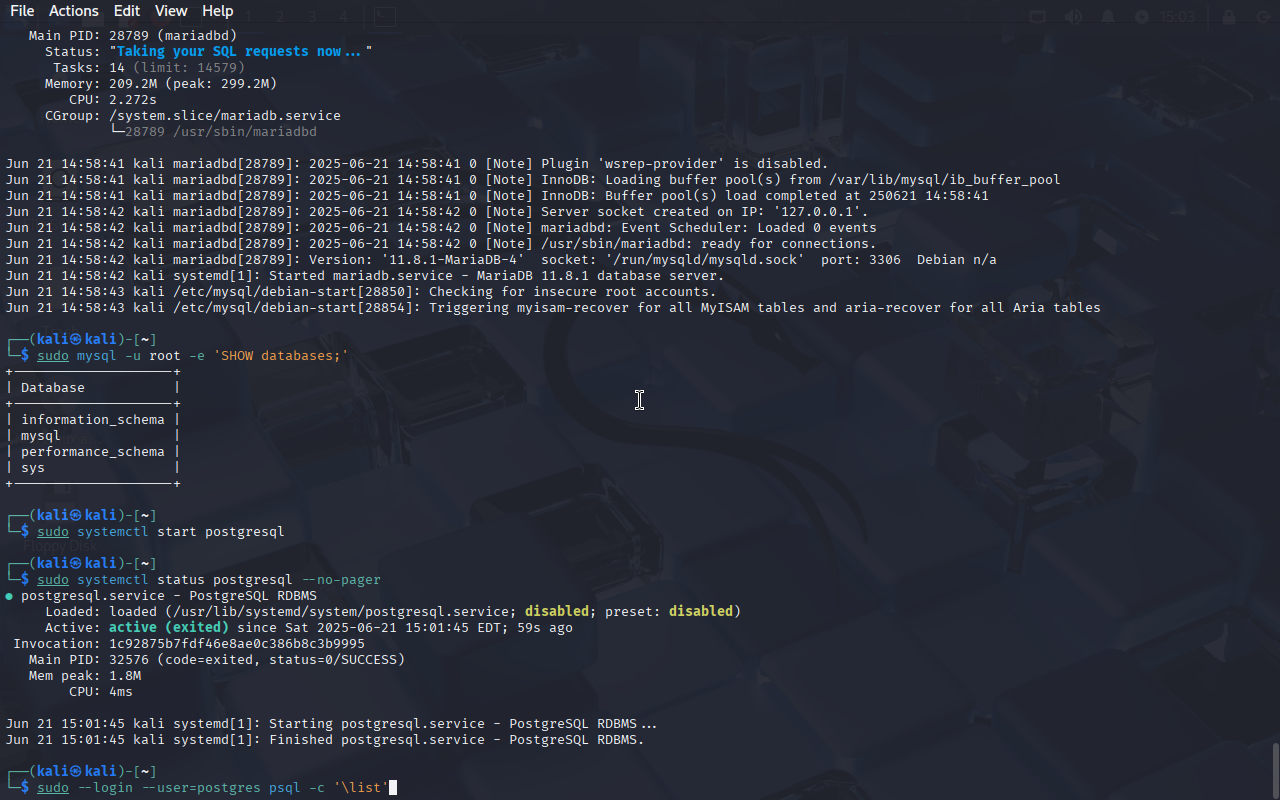
Task: Click the power manager lightning icon
Action: click(1142, 17)
